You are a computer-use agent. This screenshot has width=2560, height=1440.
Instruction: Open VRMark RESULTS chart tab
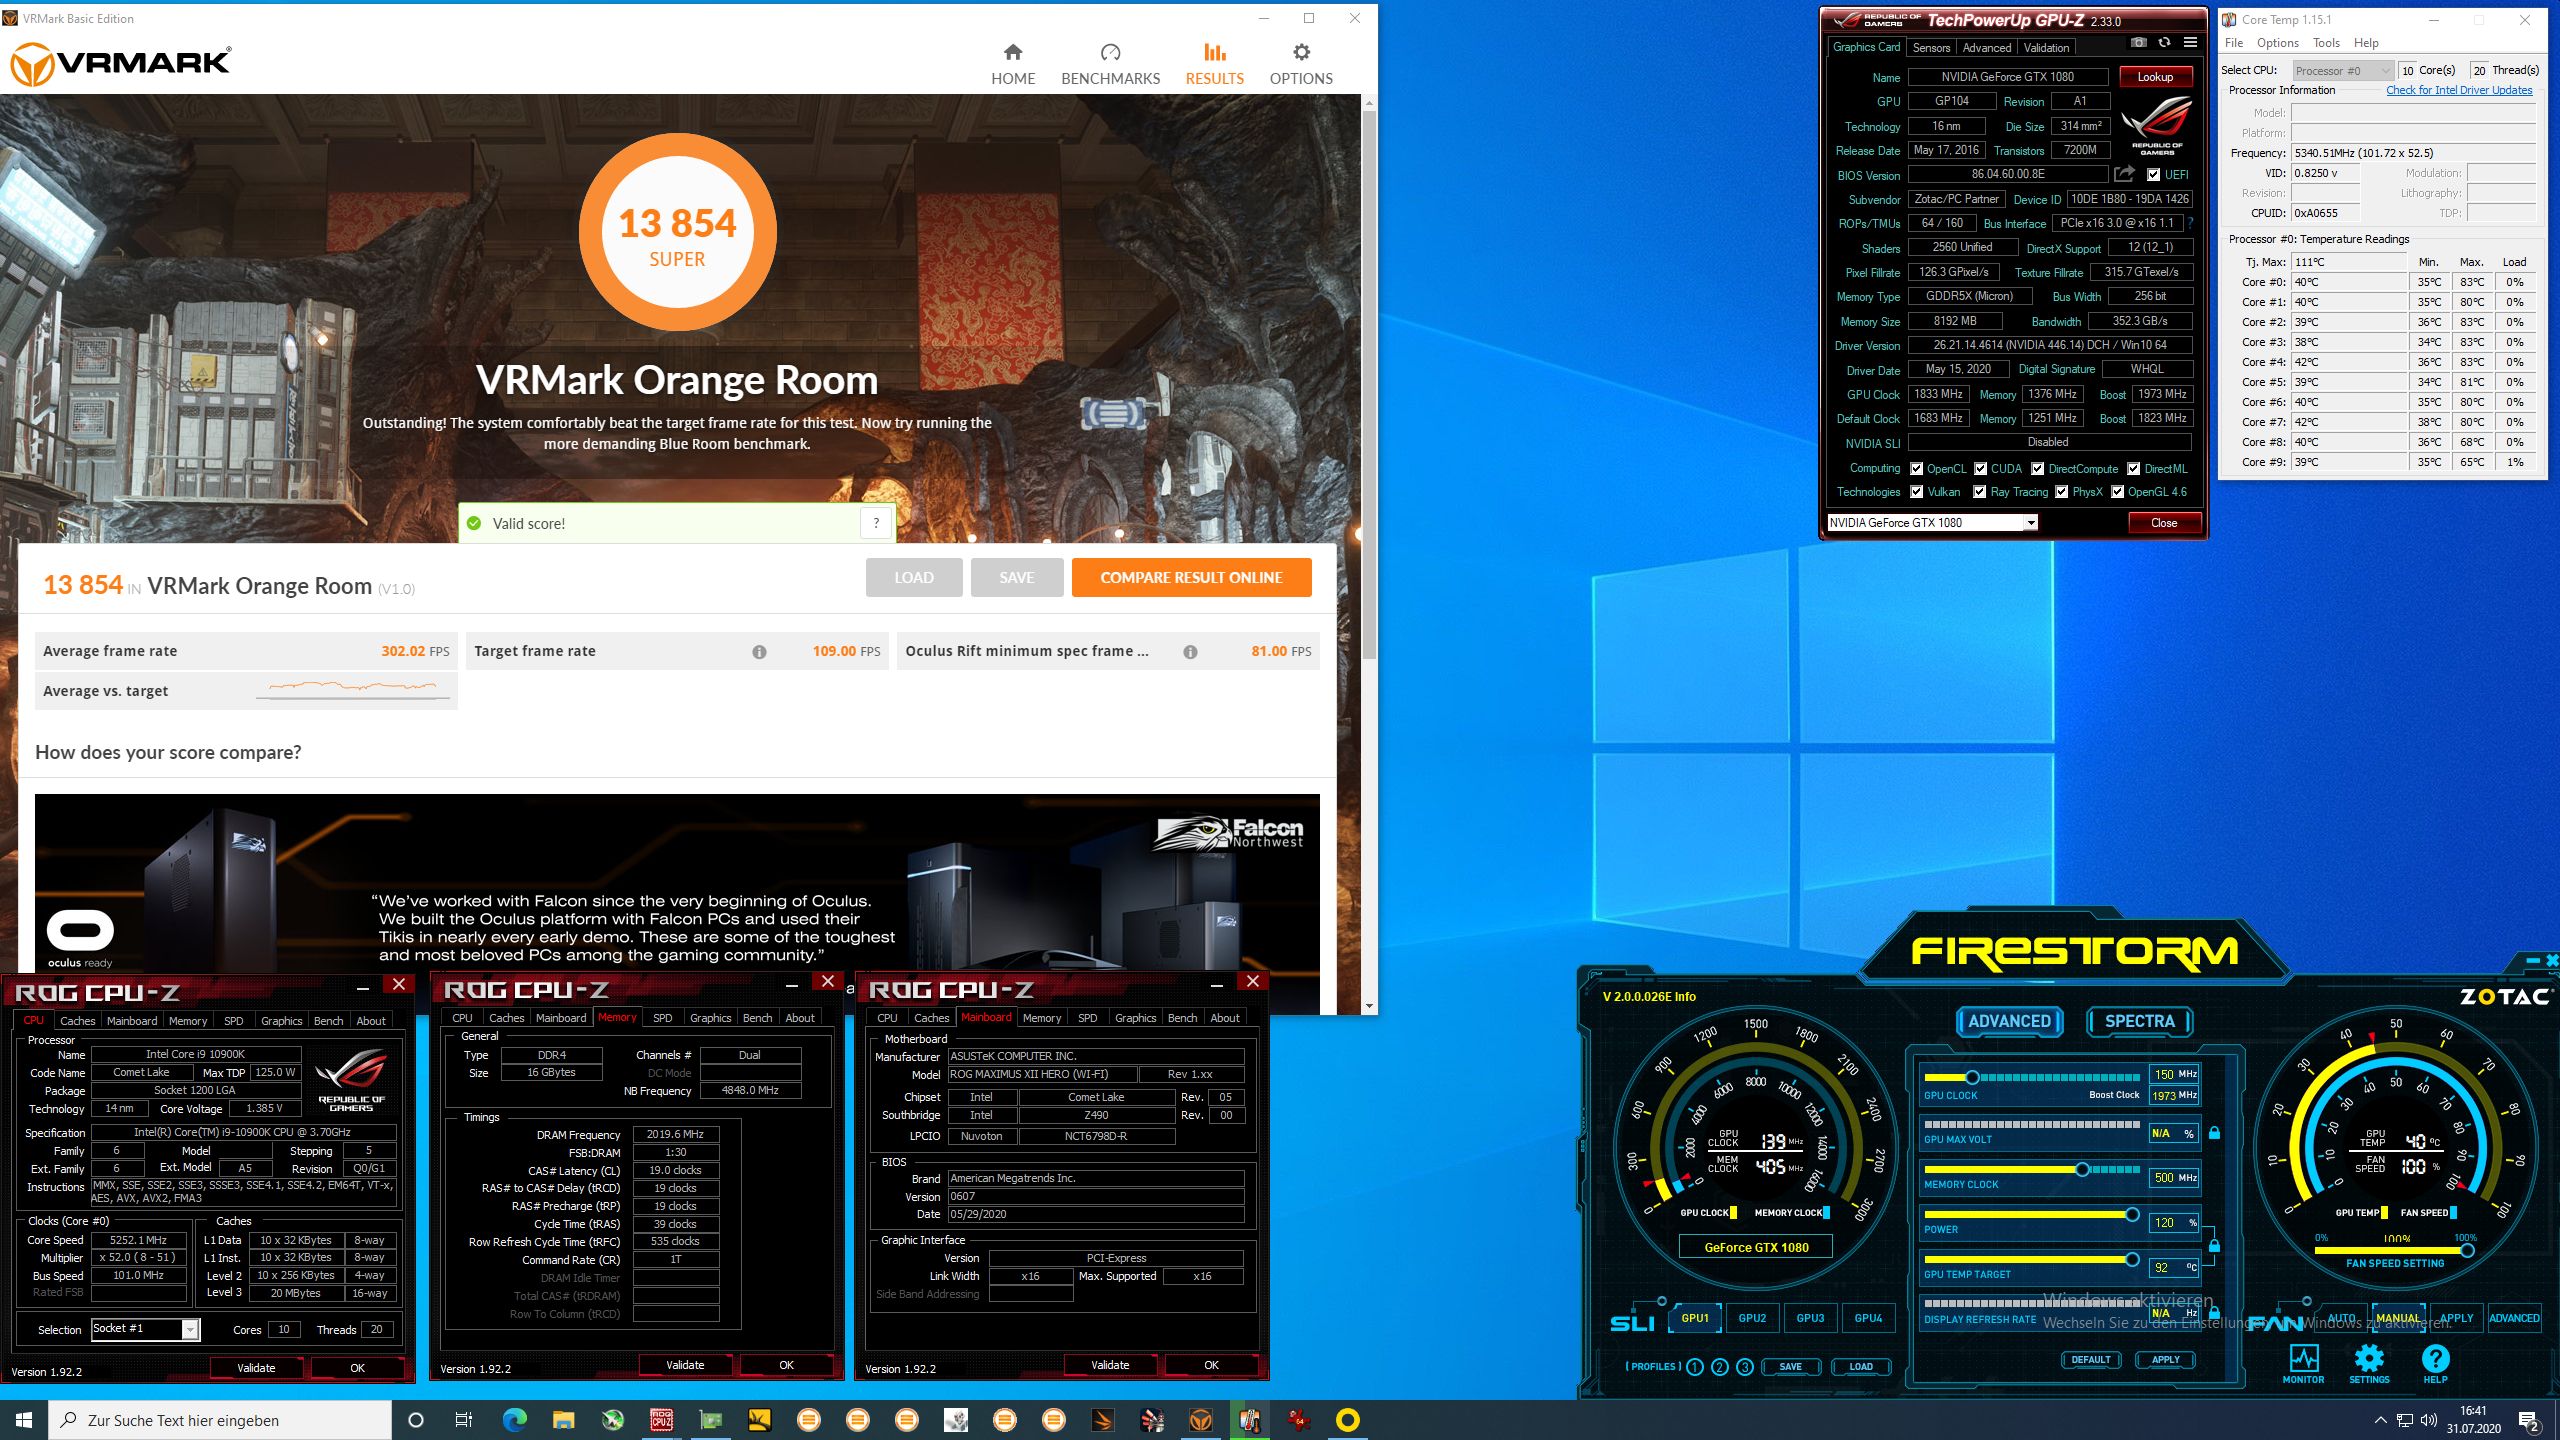(1214, 64)
